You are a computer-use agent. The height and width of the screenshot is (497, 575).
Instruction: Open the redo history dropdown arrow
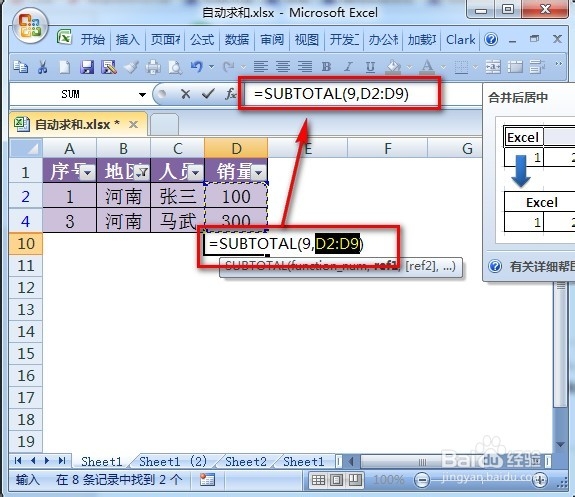click(243, 67)
